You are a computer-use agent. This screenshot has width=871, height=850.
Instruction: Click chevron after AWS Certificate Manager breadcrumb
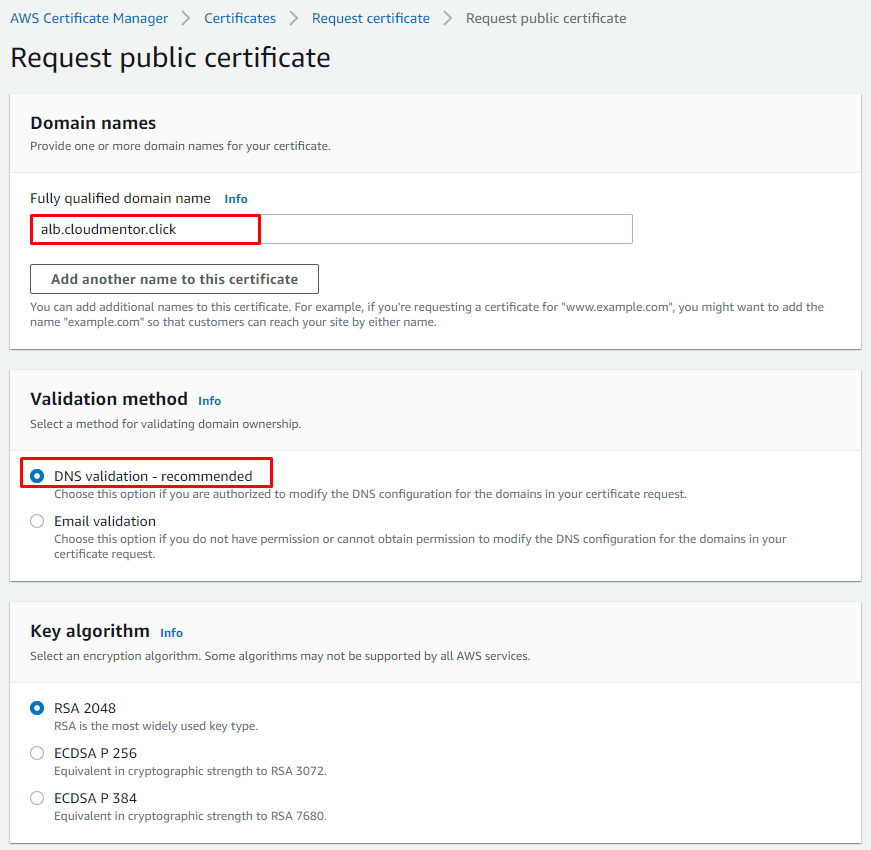pyautogui.click(x=186, y=18)
